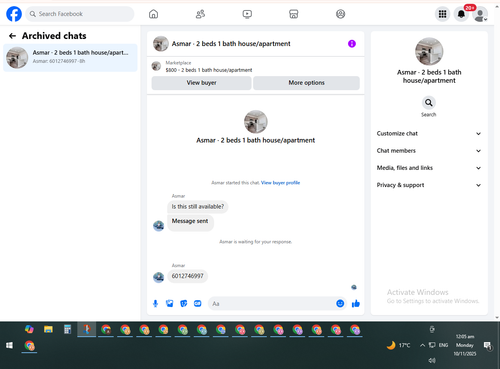
Task: Select the Asmar archived chat row
Action: tap(70, 57)
